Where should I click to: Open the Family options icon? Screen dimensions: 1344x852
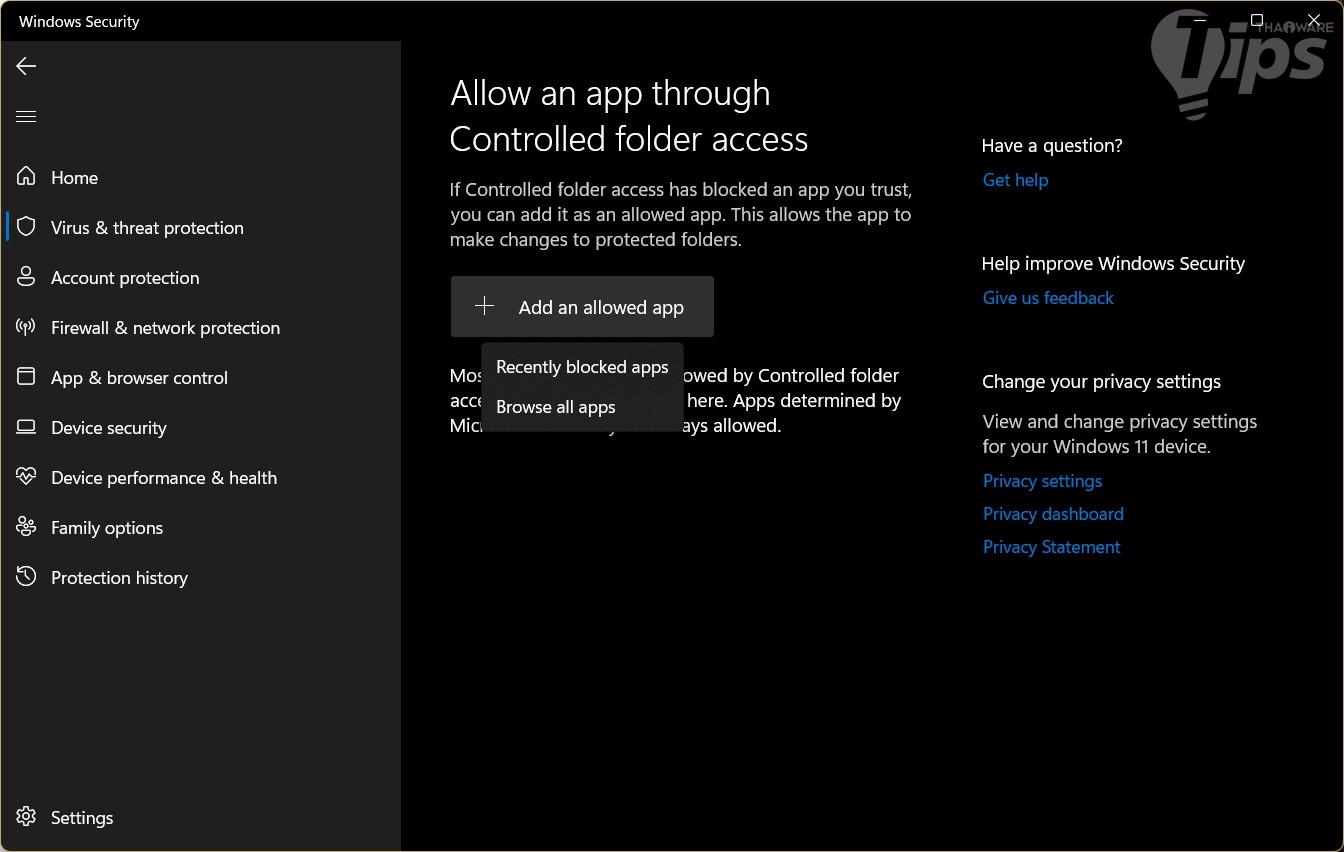(x=26, y=528)
